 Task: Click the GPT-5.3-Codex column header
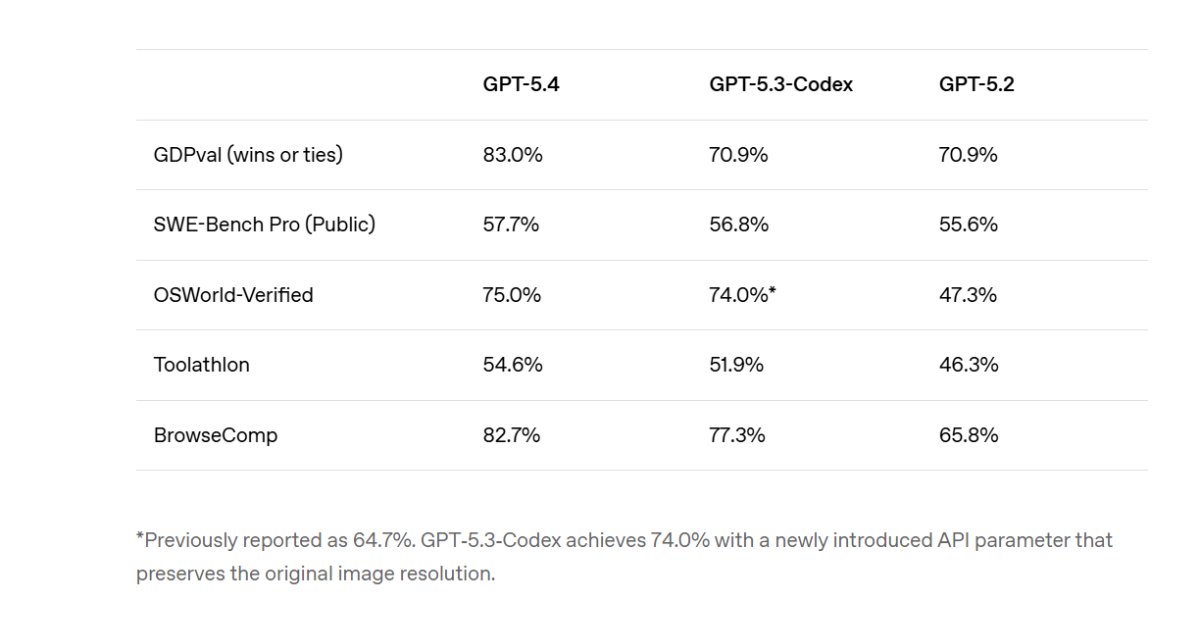point(781,85)
